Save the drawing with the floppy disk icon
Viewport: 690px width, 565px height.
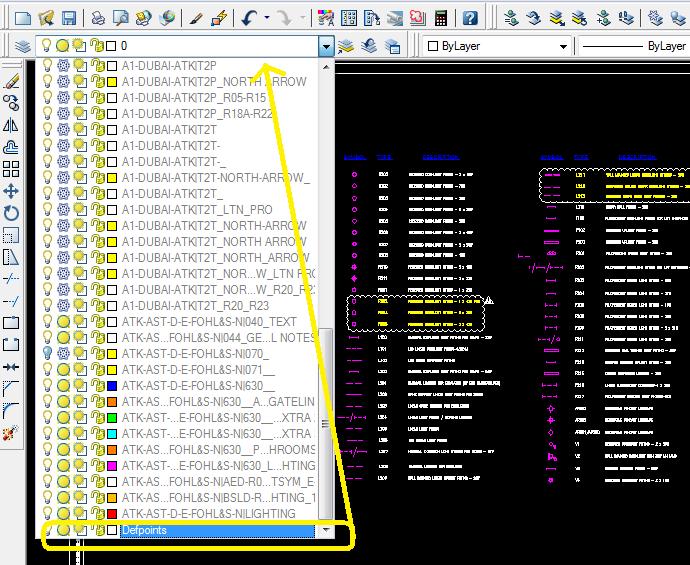(69, 18)
